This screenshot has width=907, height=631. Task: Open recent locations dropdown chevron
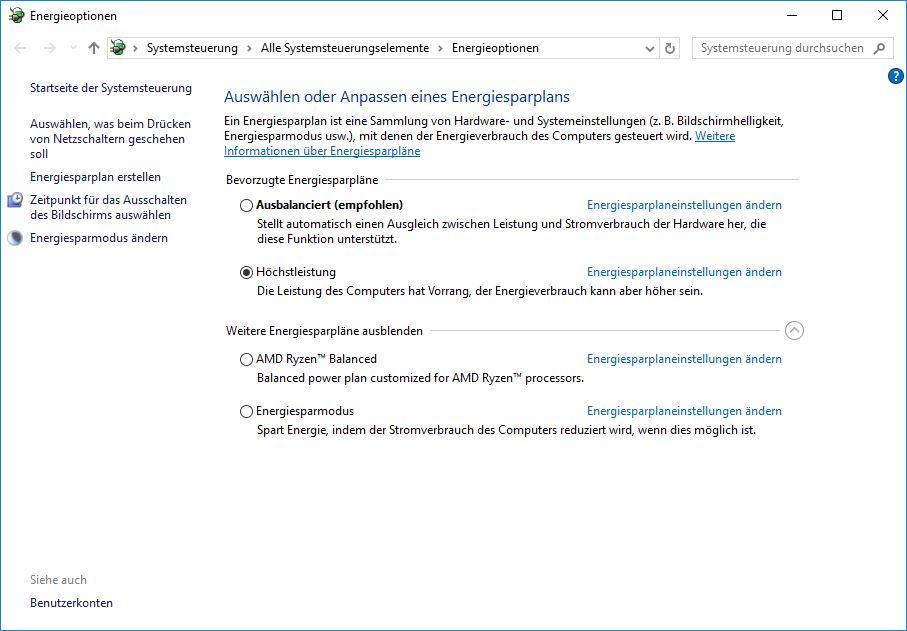(x=73, y=48)
